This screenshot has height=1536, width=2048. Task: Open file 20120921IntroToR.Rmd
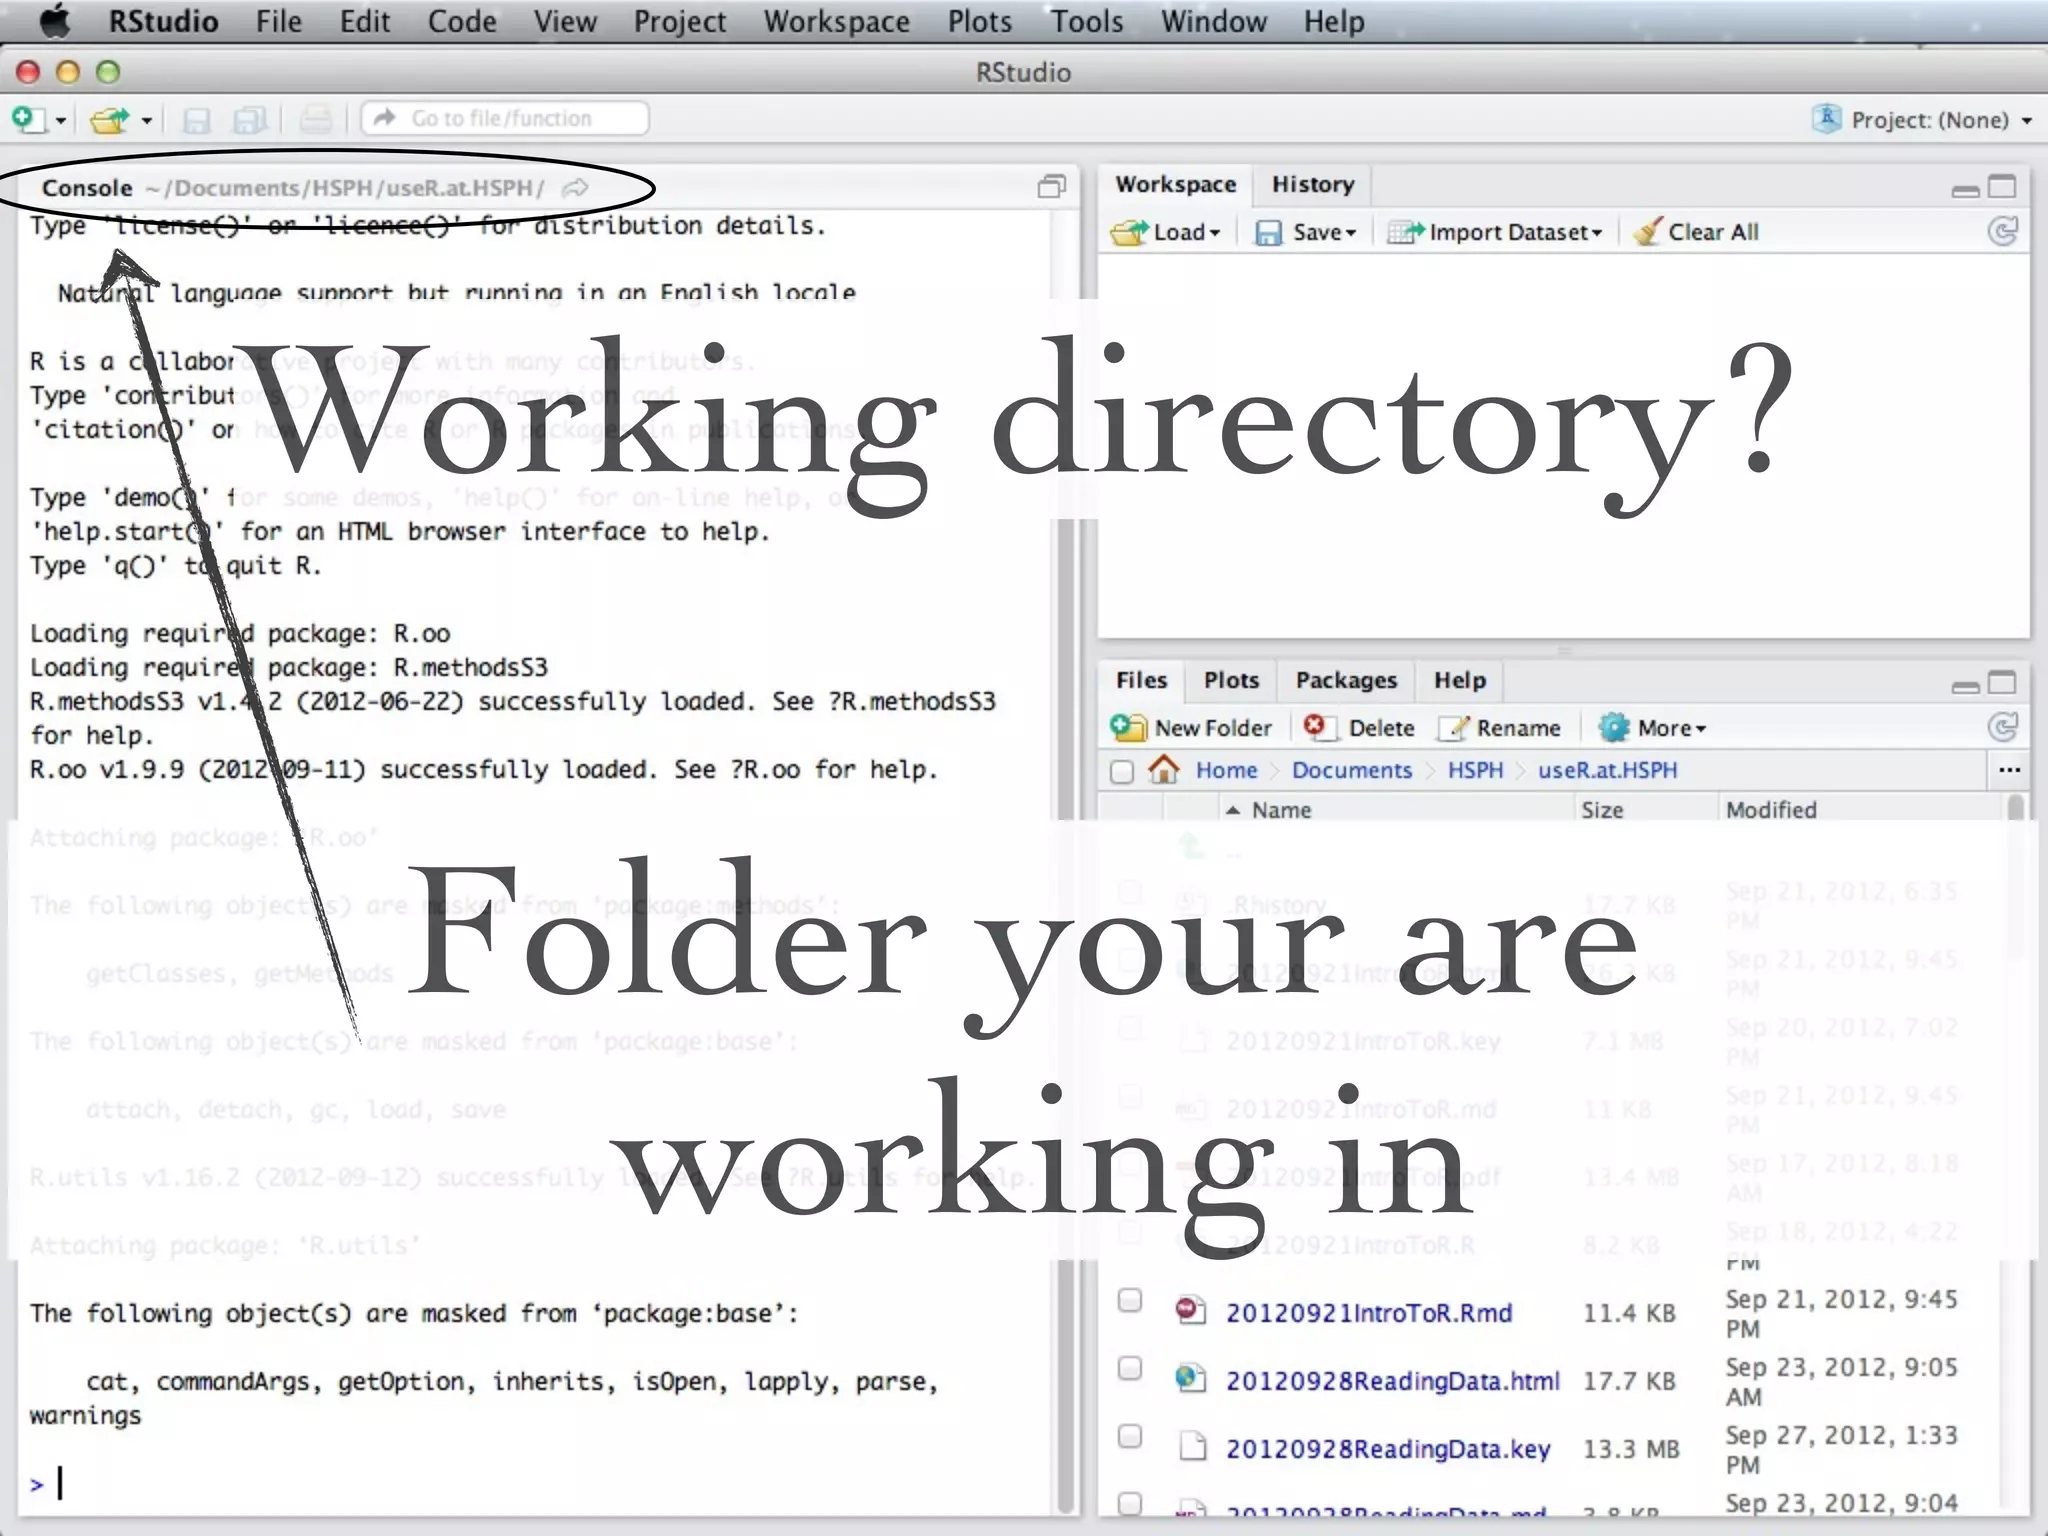tap(1368, 1313)
